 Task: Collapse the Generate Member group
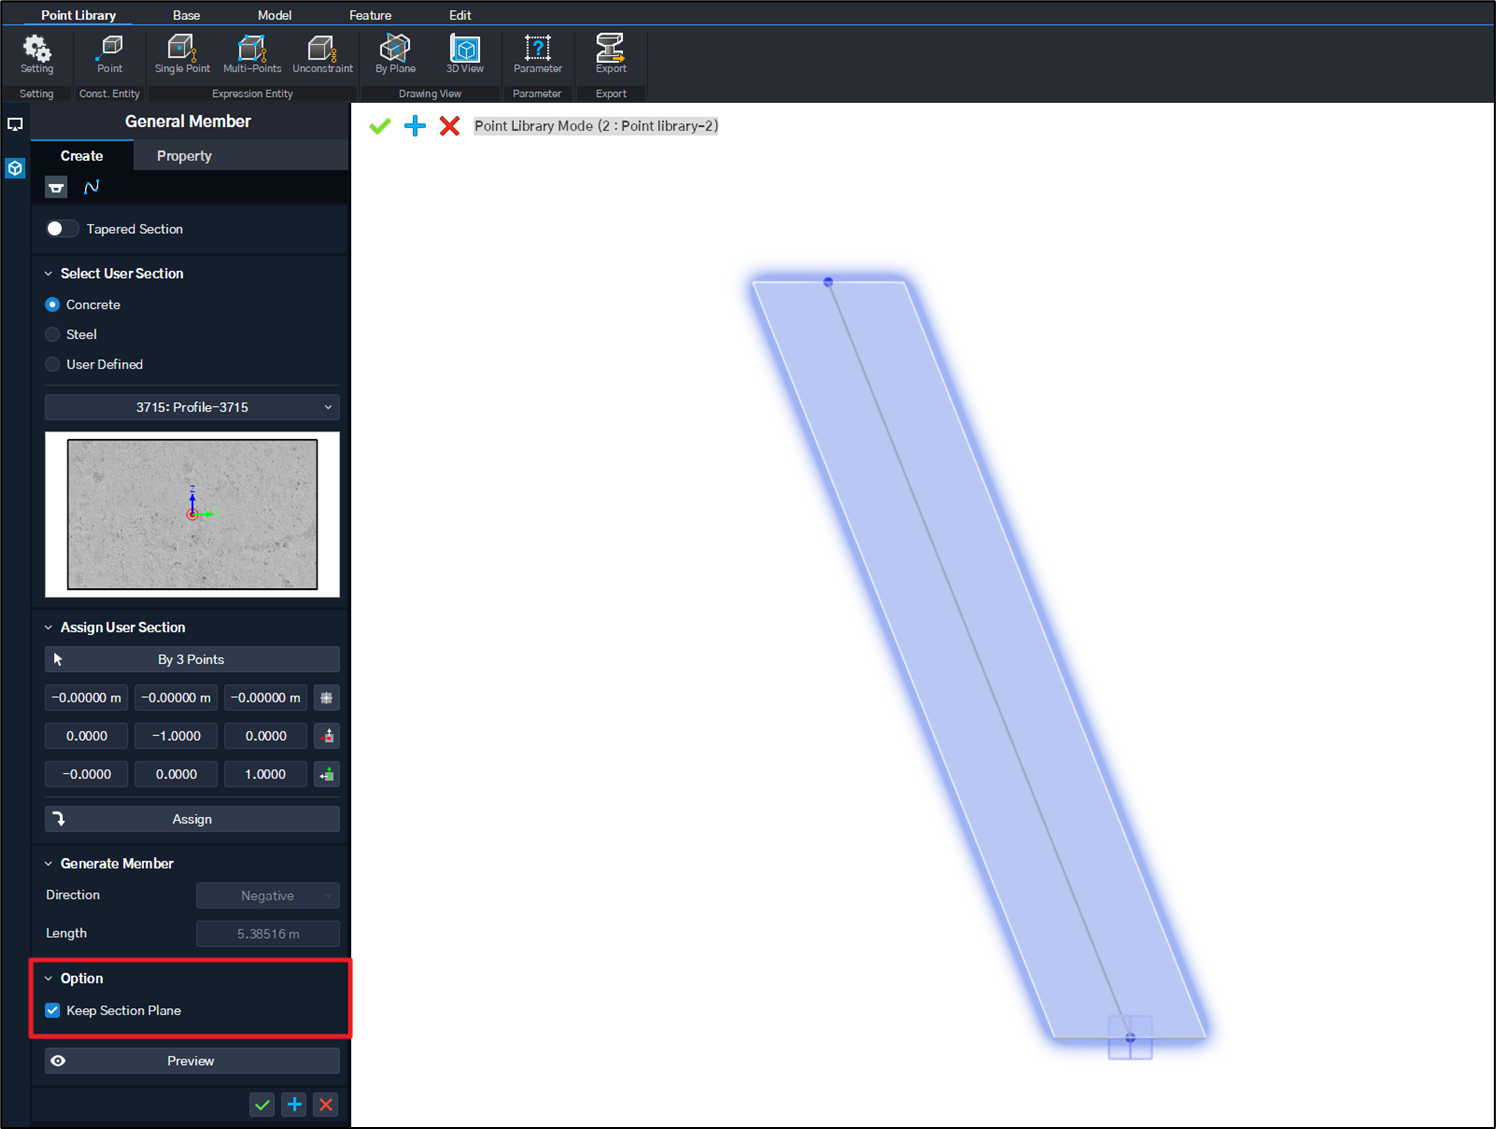click(48, 864)
